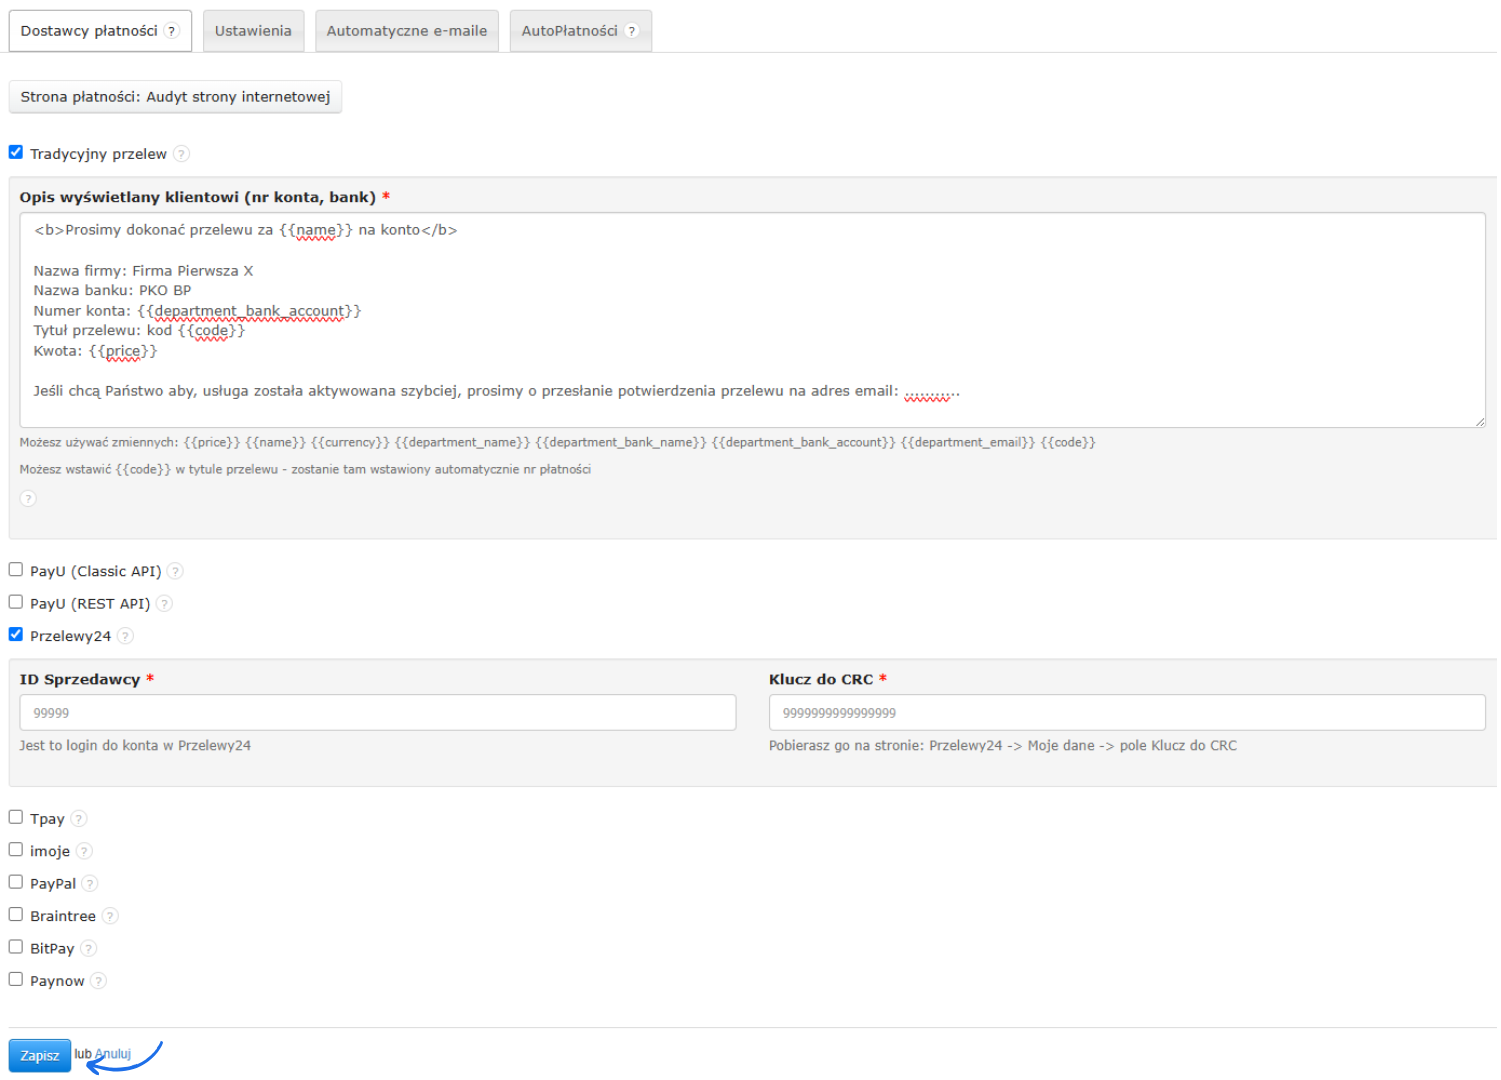
Task: Click the Przelewy24 label text
Action: point(70,636)
